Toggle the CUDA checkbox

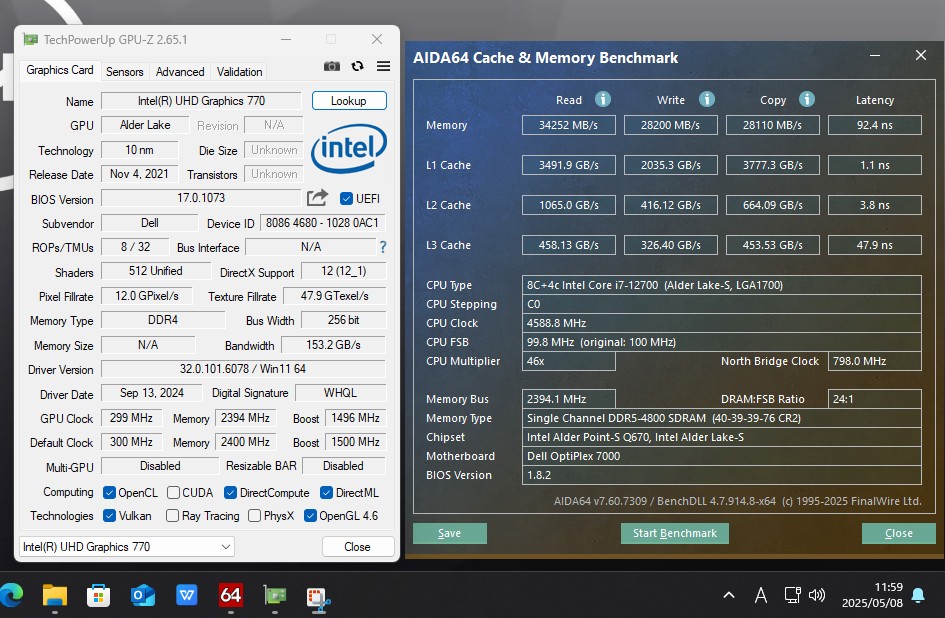pyautogui.click(x=173, y=493)
